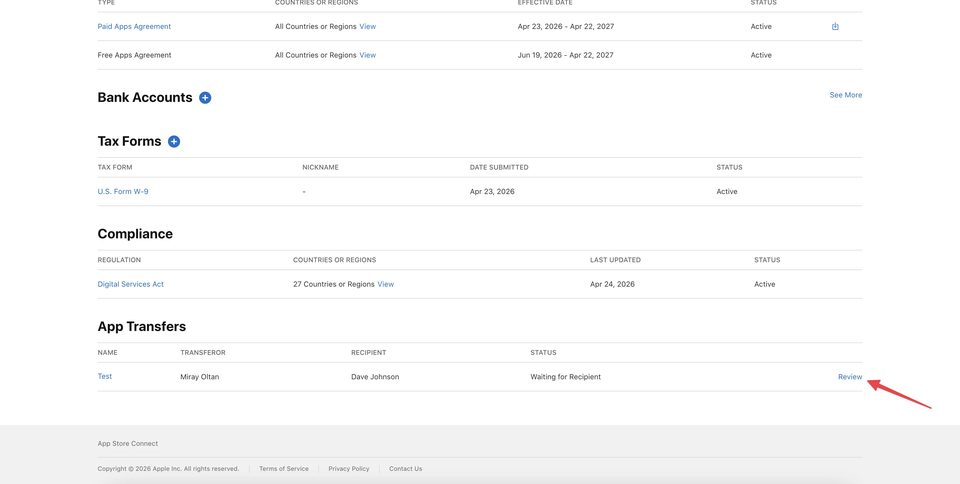
Task: Add a new tax form with plus icon
Action: pyautogui.click(x=174, y=141)
